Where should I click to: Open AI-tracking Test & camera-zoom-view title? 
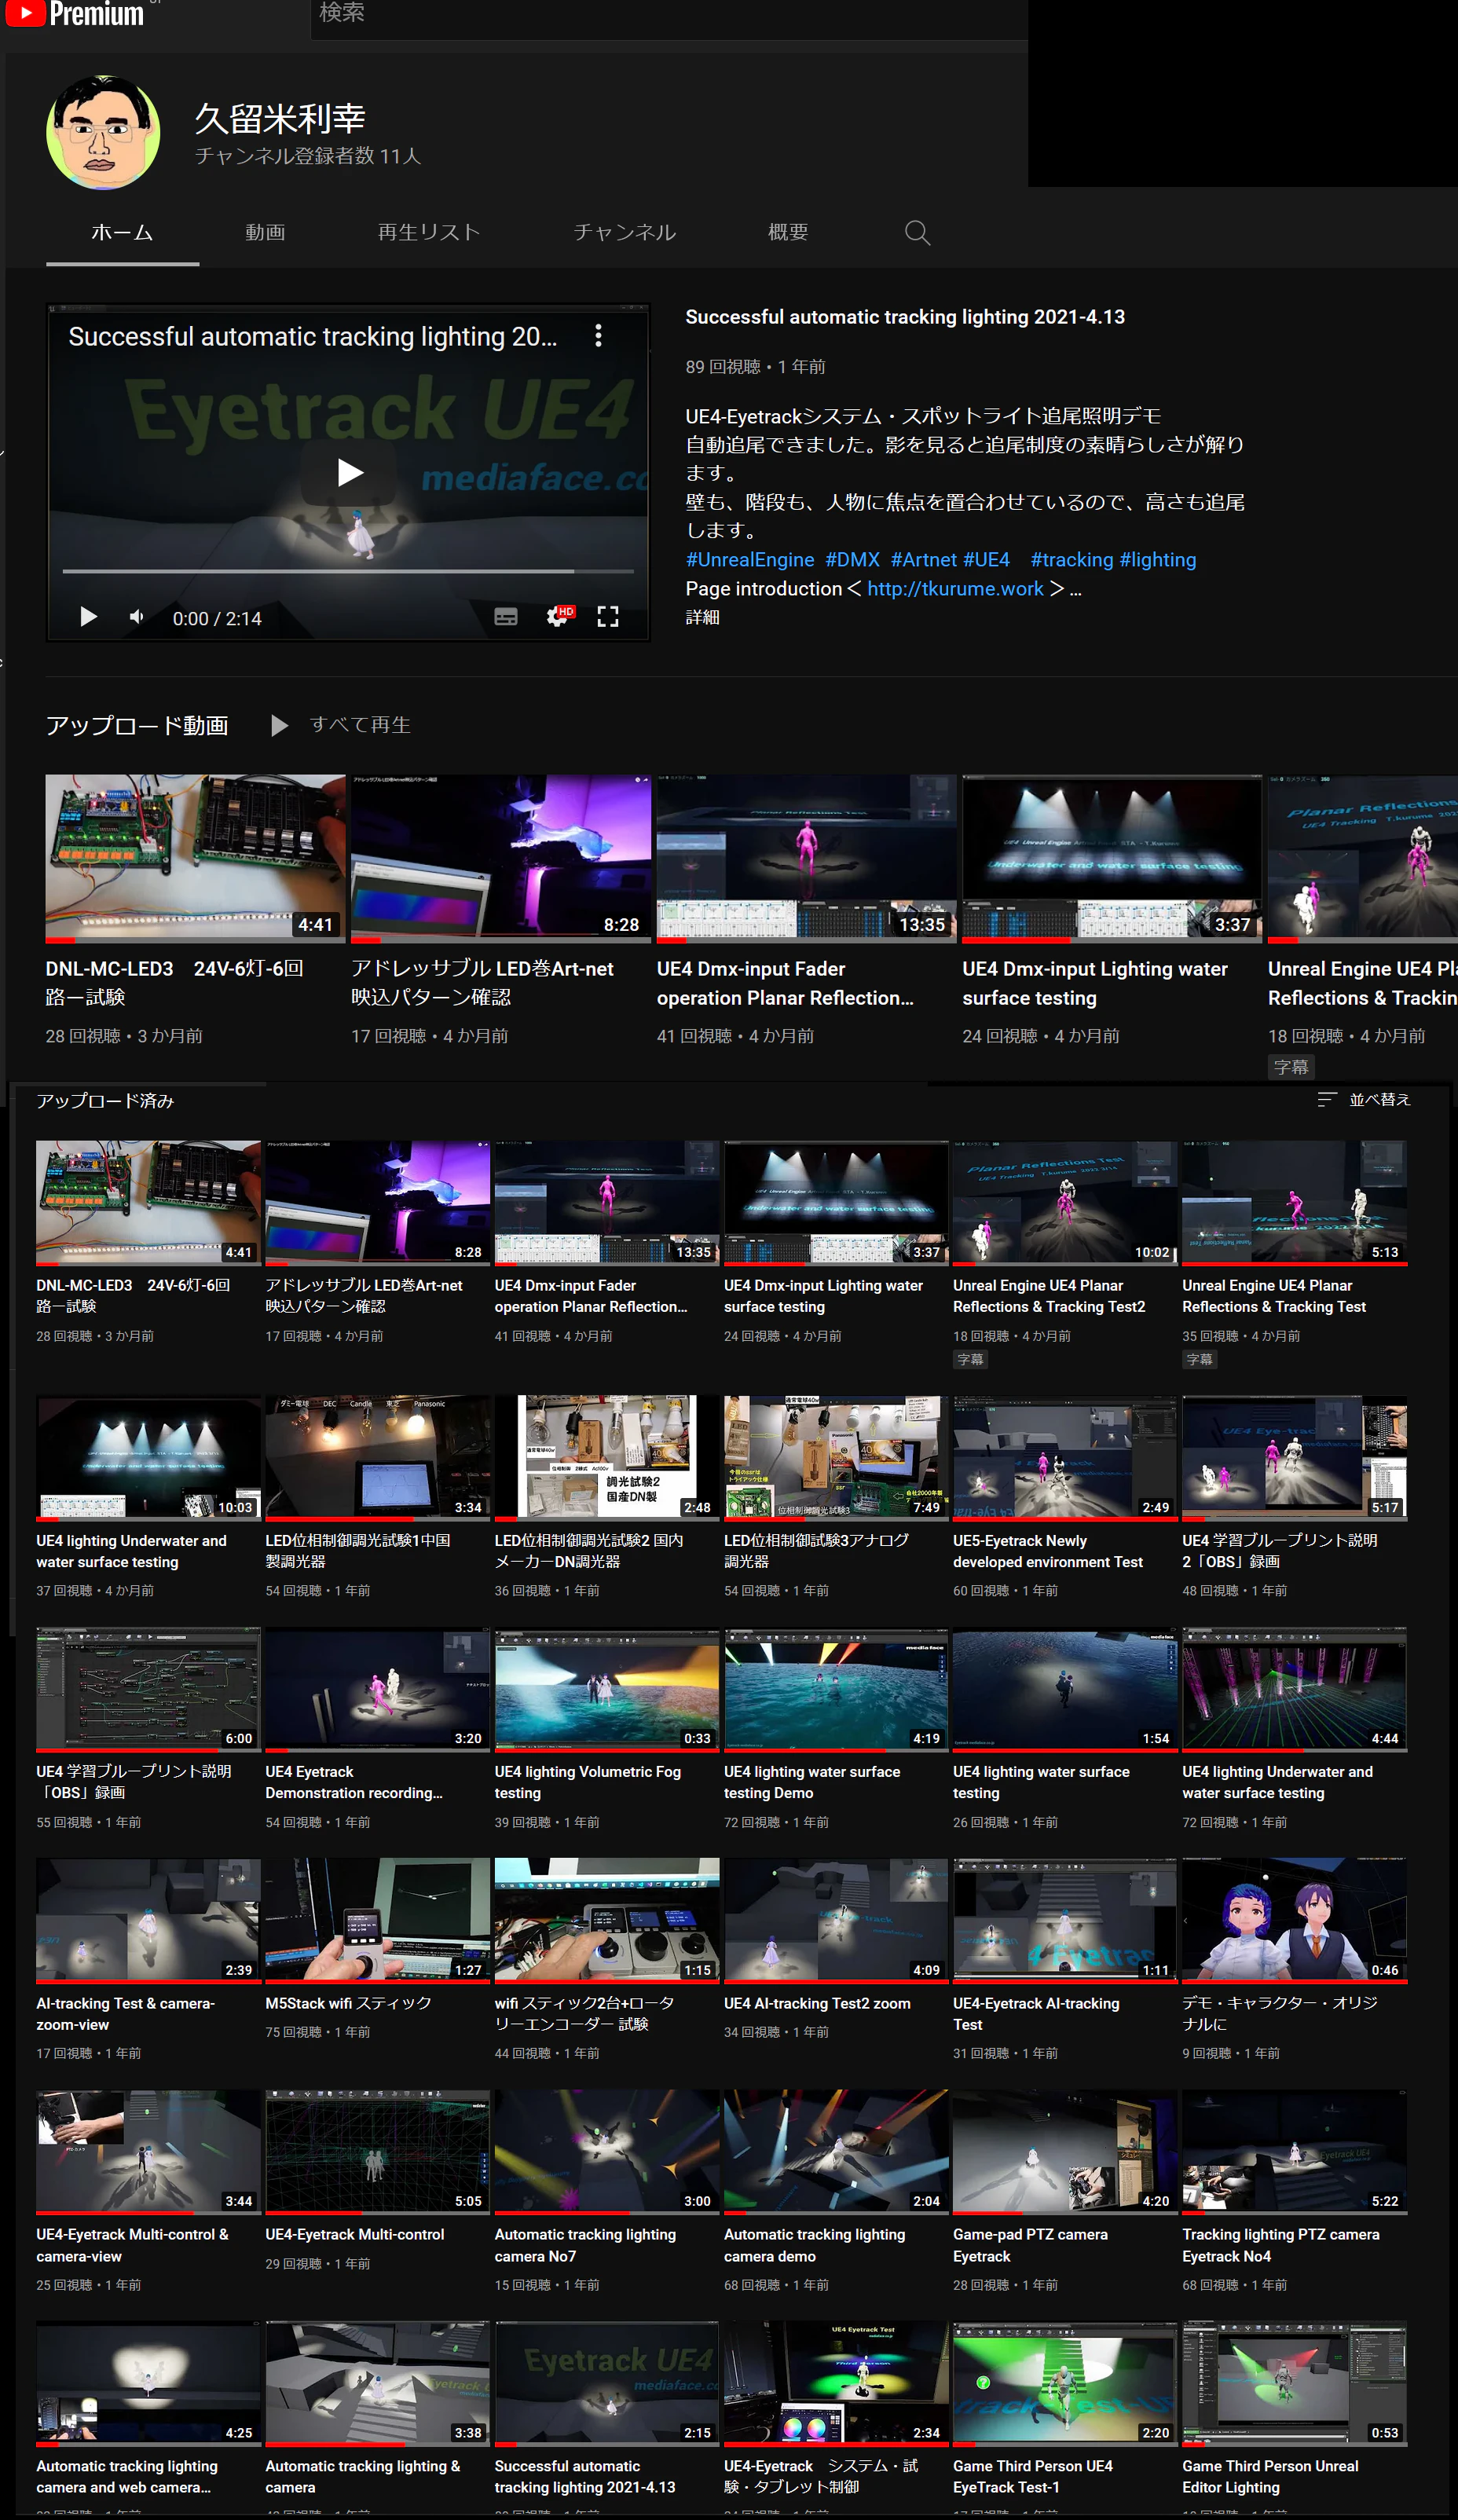coord(125,2013)
